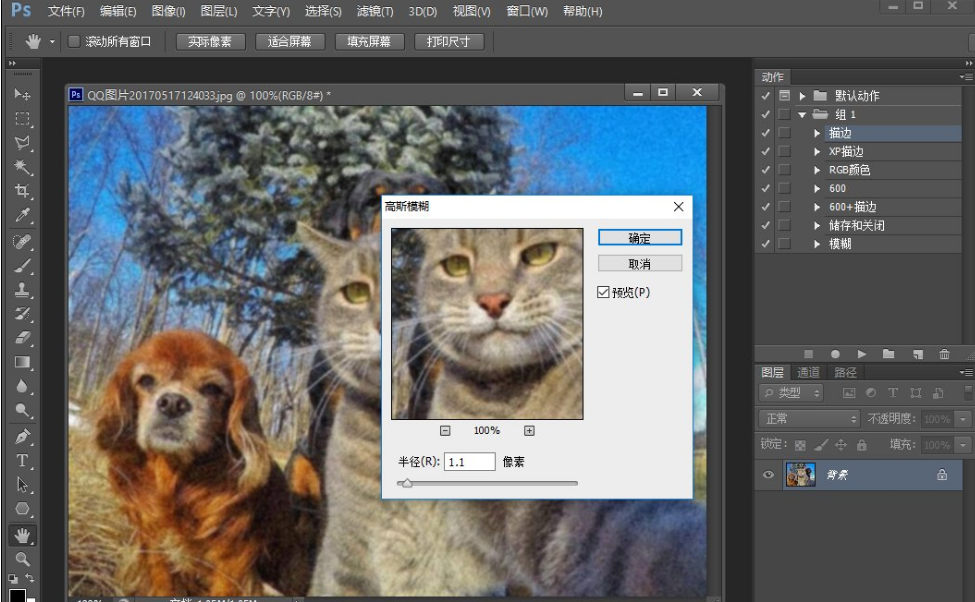Lock transparent pixels in Layers panel
975x602 pixels.
(x=800, y=445)
